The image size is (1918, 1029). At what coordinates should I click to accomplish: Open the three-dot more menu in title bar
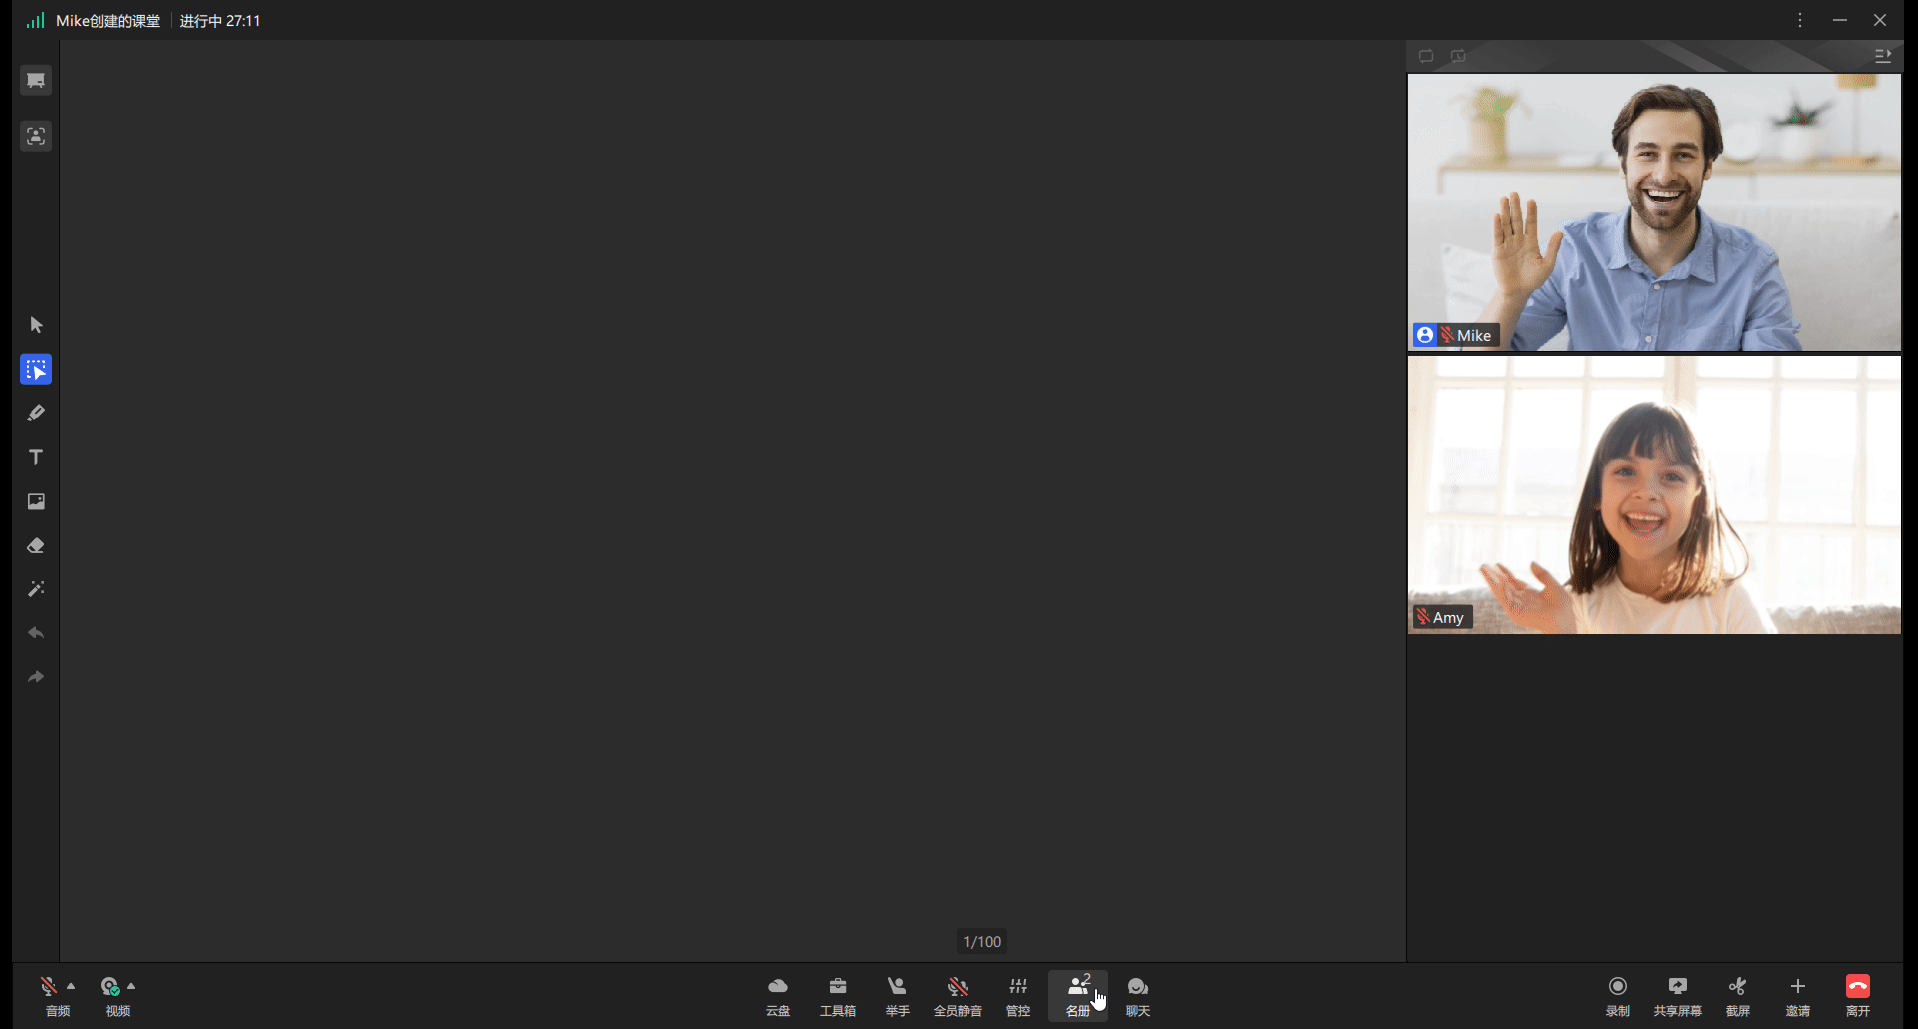pyautogui.click(x=1800, y=20)
